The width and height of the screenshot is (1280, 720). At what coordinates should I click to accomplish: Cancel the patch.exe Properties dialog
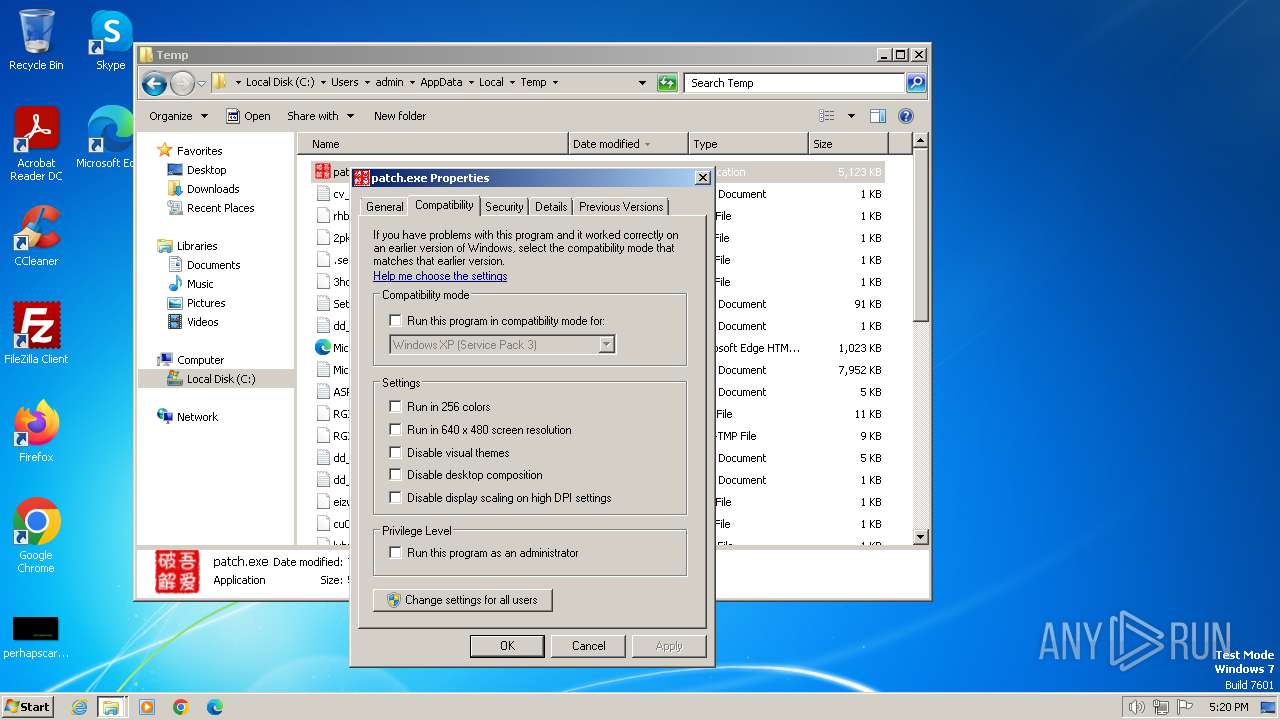point(588,646)
